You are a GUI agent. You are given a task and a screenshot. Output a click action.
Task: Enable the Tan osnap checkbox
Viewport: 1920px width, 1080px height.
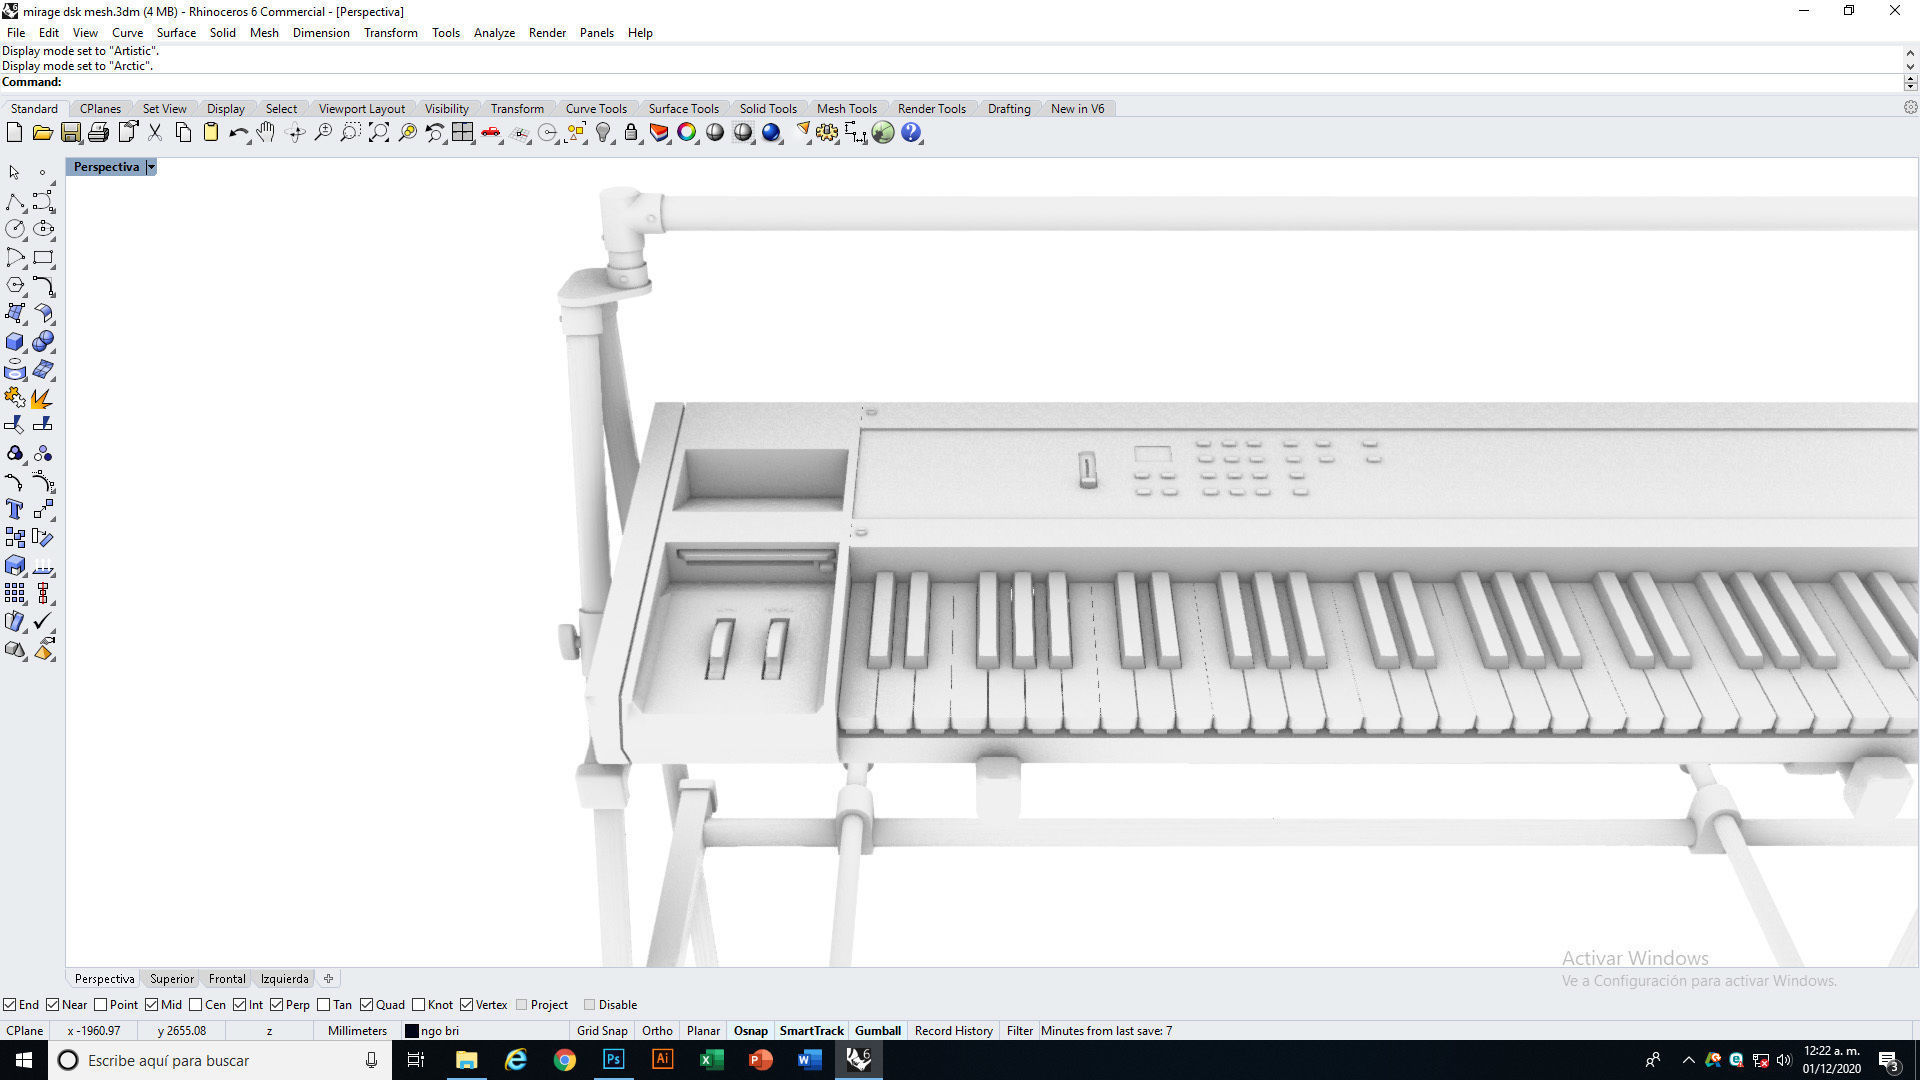click(324, 1005)
